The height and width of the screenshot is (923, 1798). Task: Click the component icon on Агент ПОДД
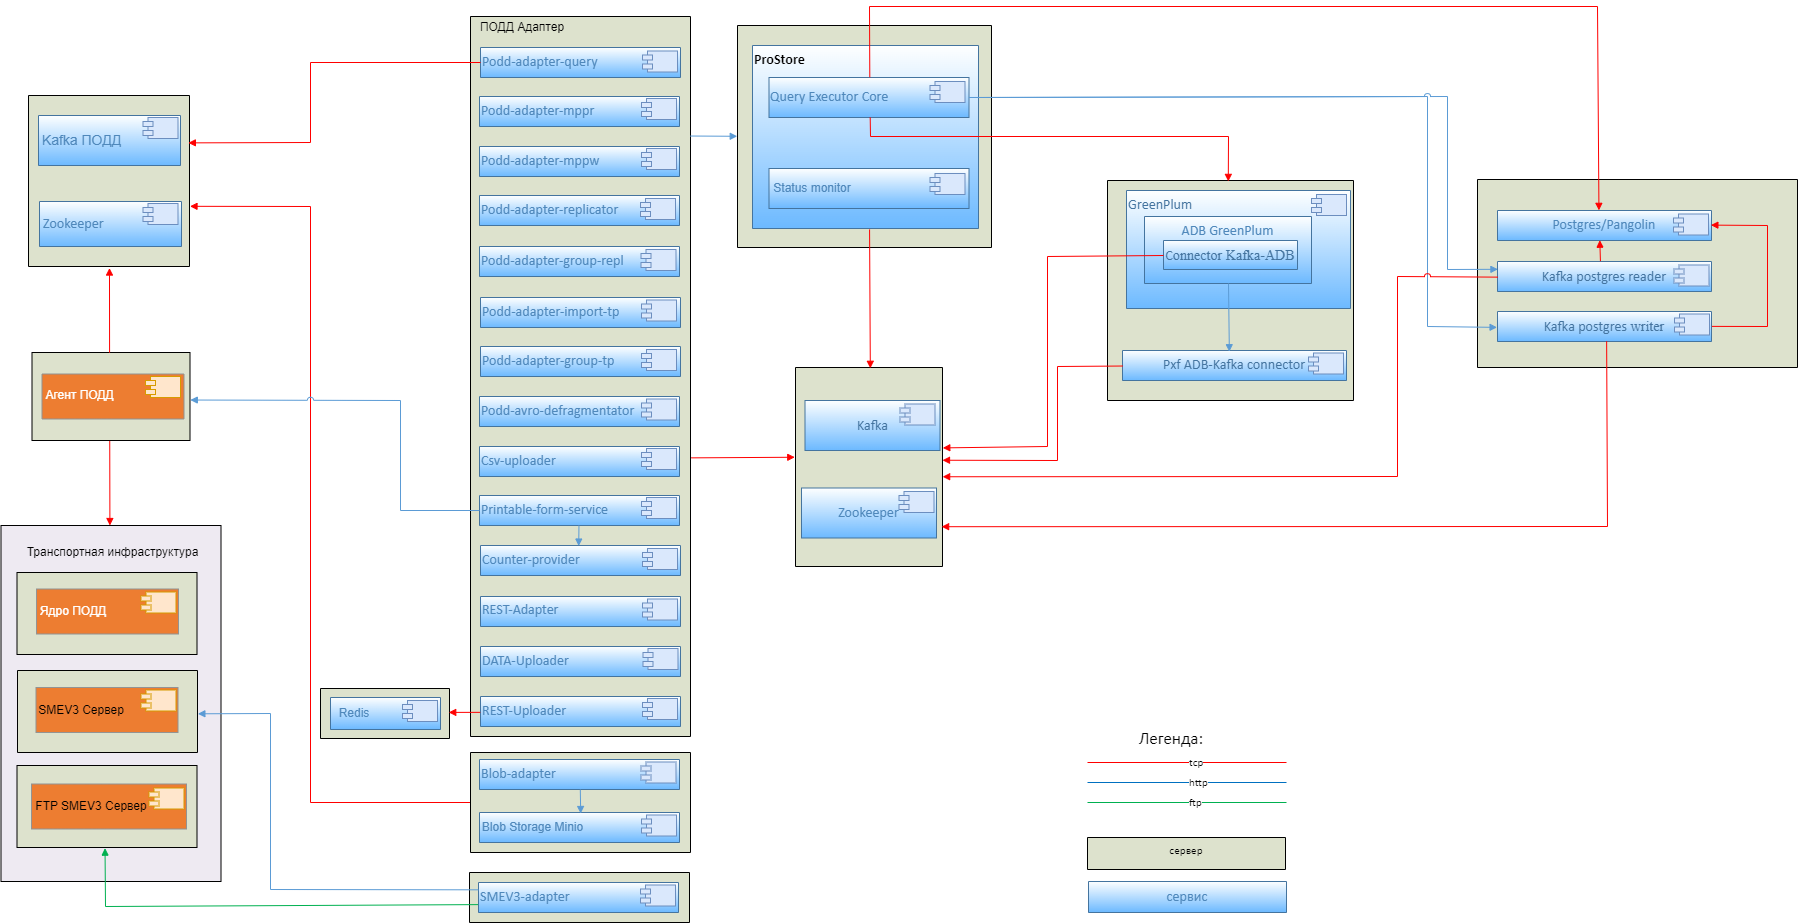pyautogui.click(x=164, y=387)
